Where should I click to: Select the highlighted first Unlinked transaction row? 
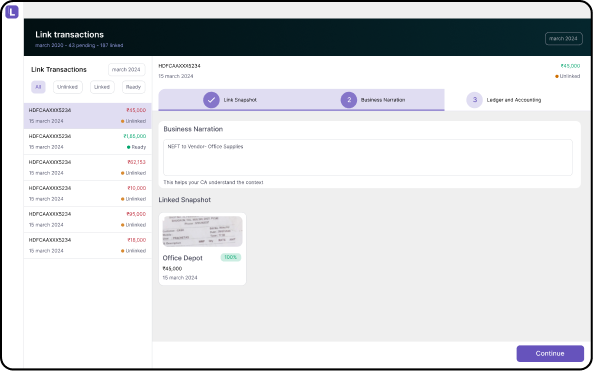[x=88, y=116]
